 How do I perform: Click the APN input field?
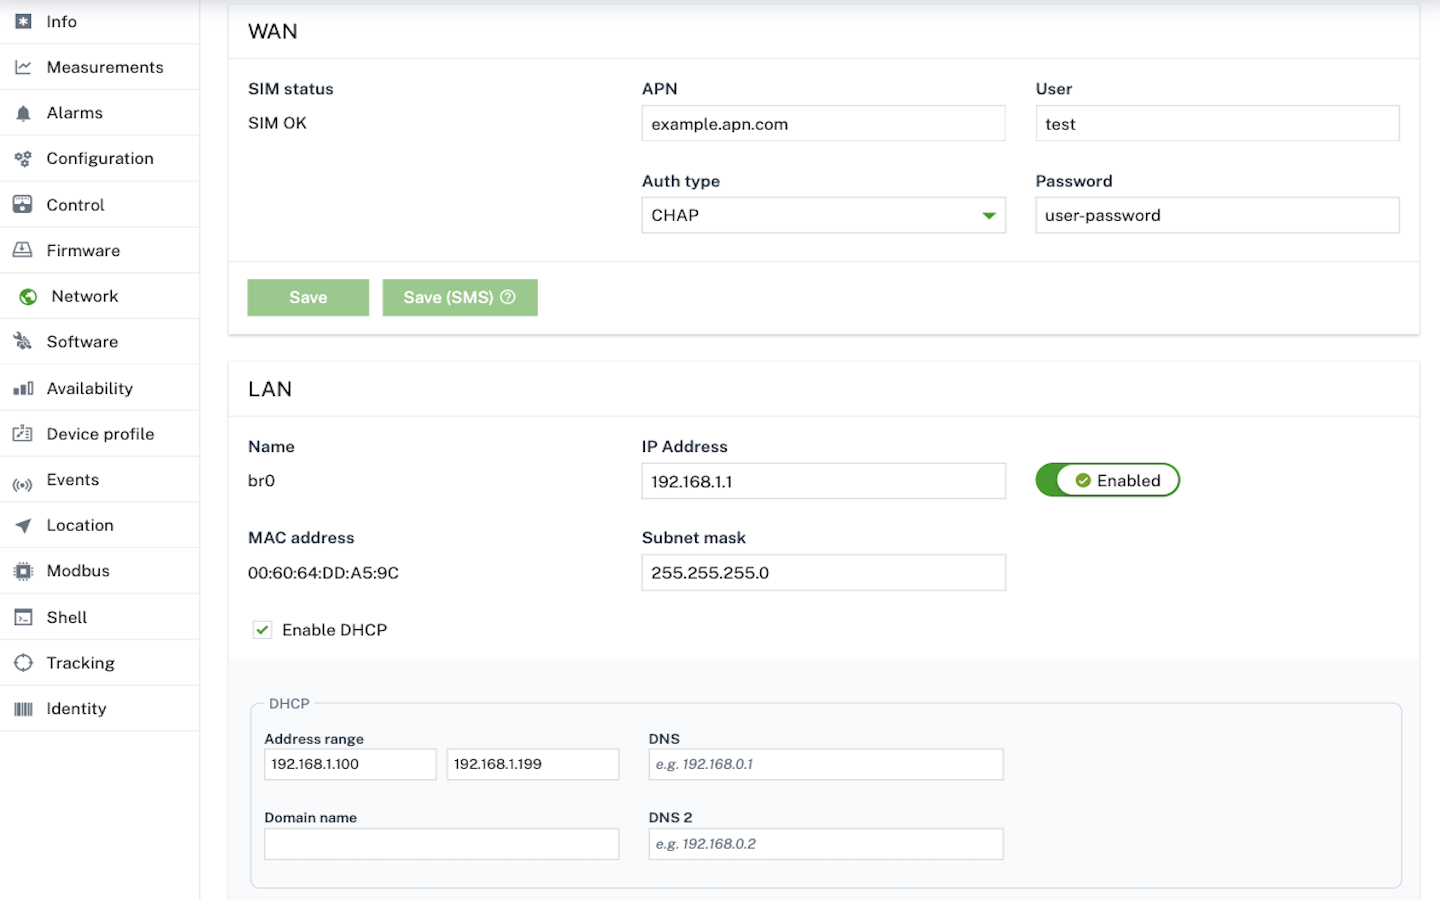[823, 124]
